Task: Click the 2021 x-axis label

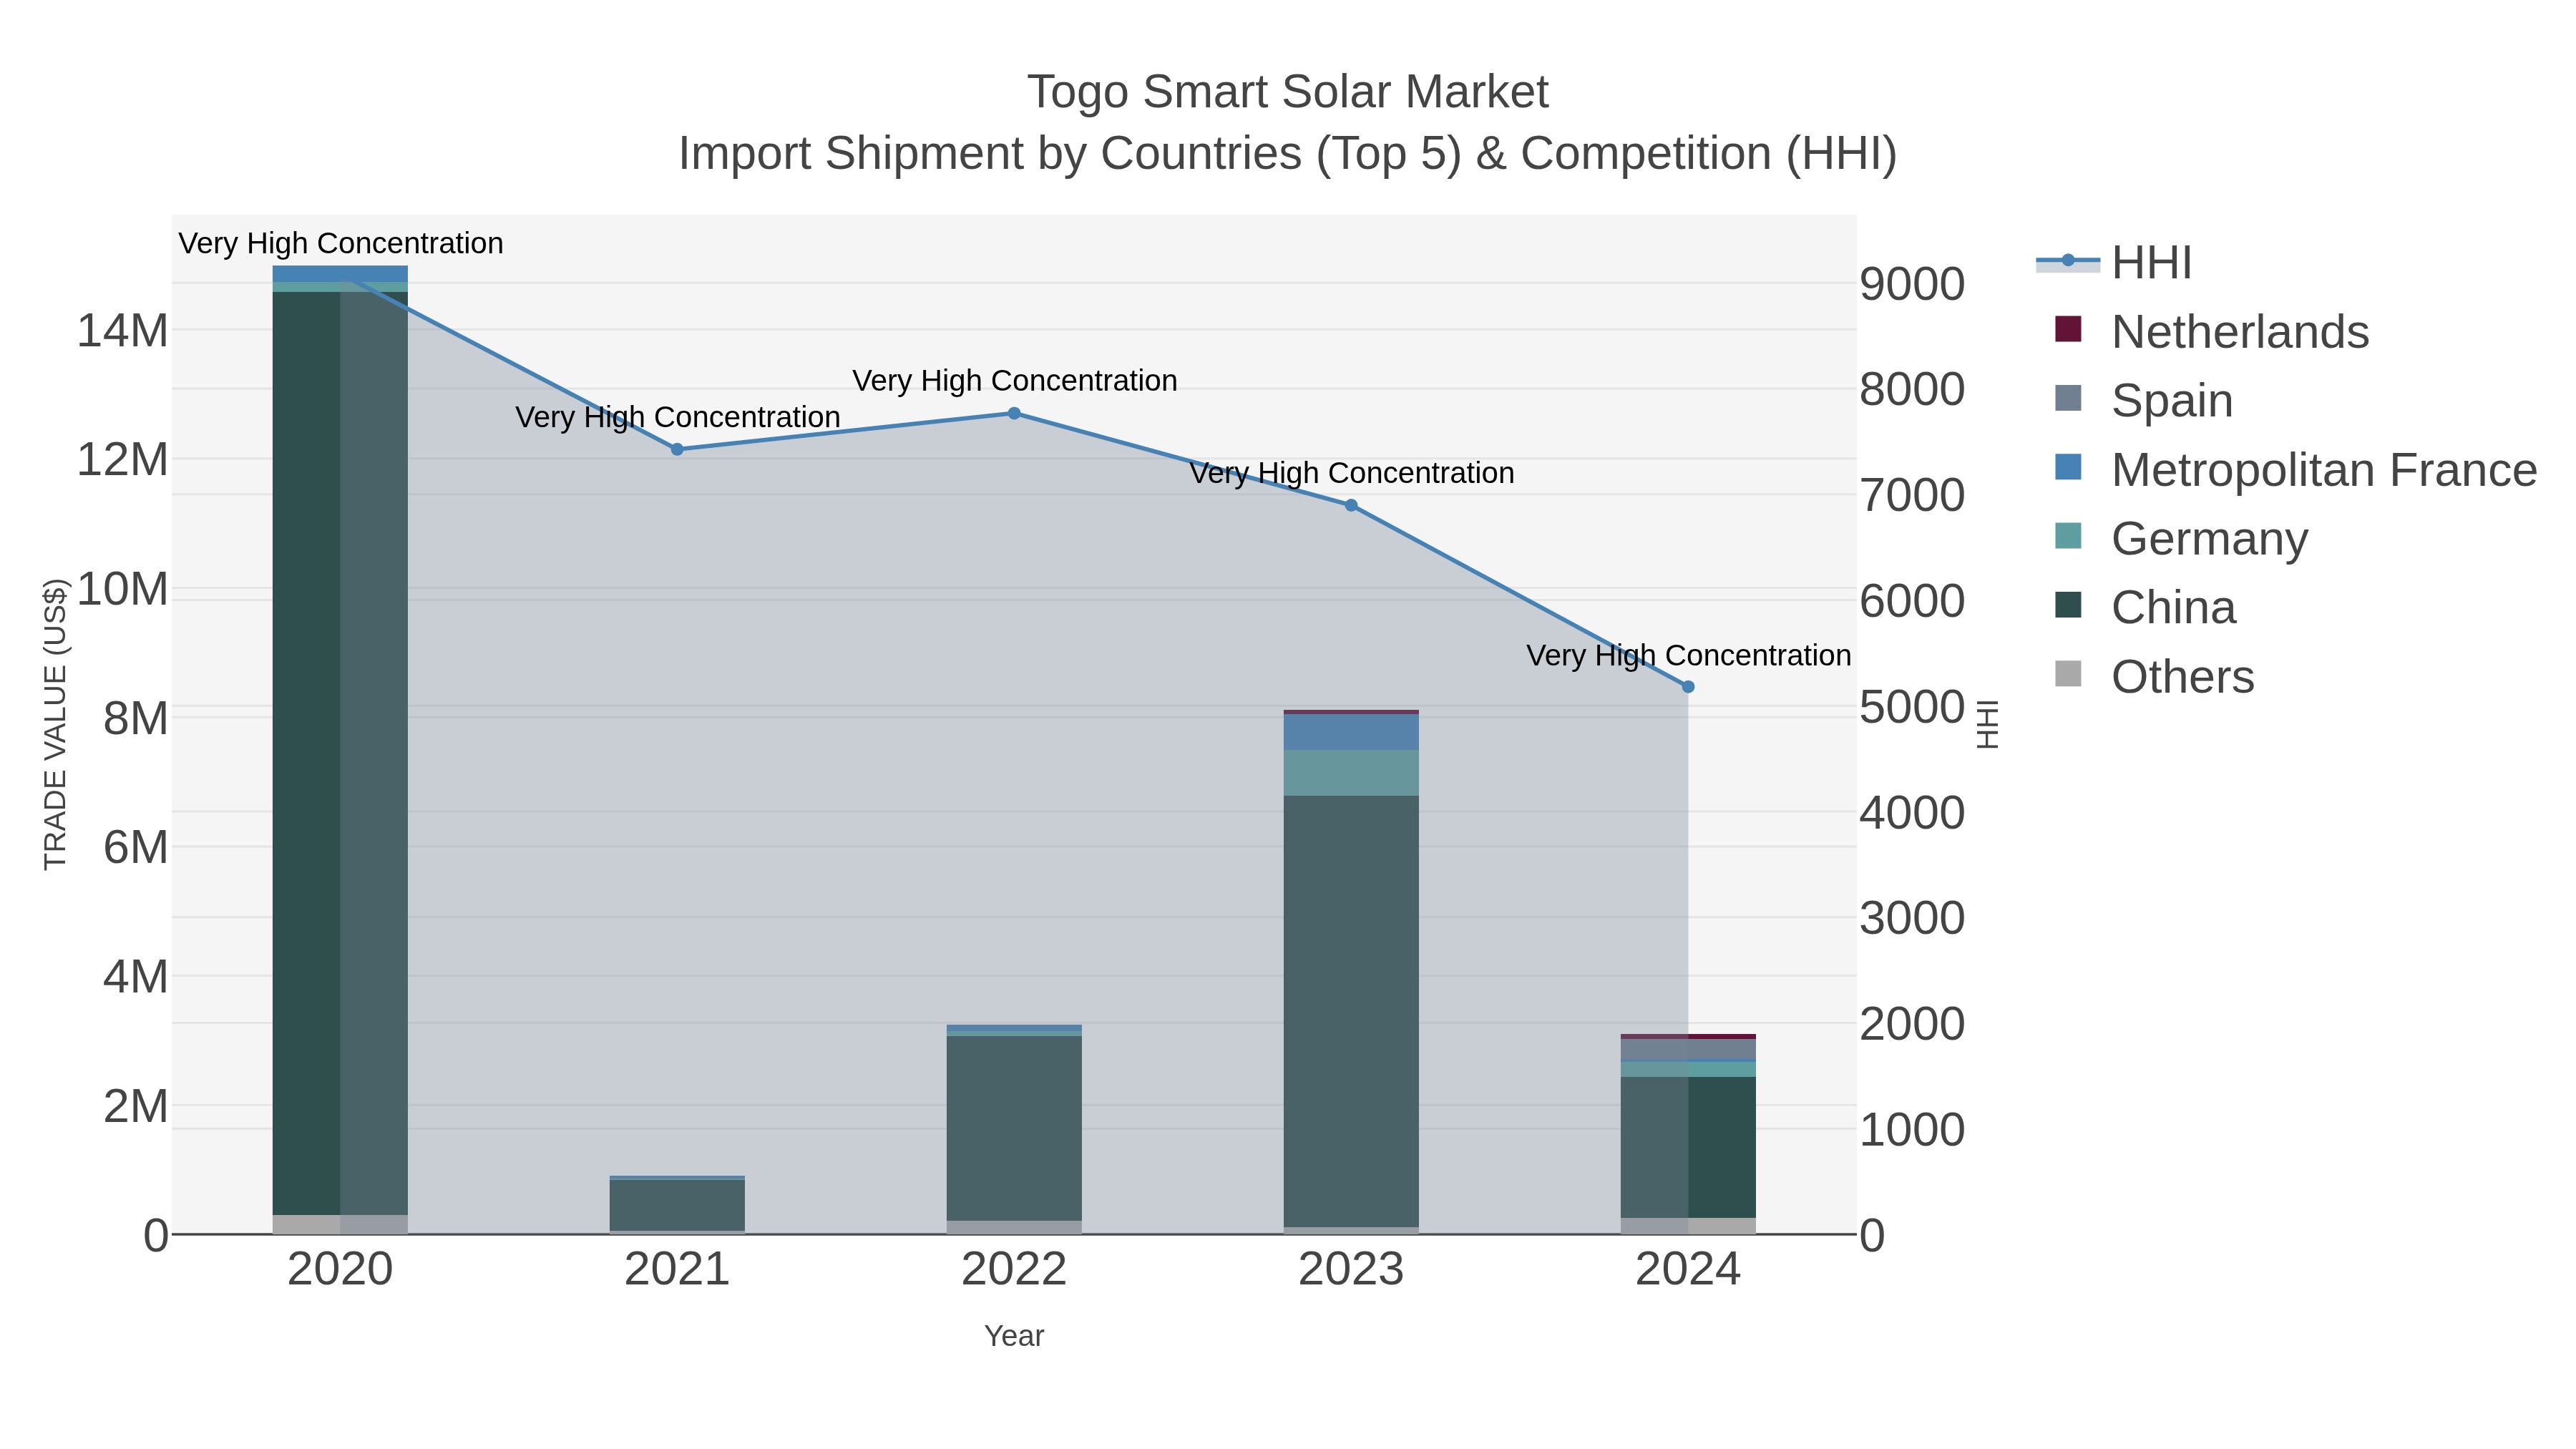Action: click(677, 1270)
